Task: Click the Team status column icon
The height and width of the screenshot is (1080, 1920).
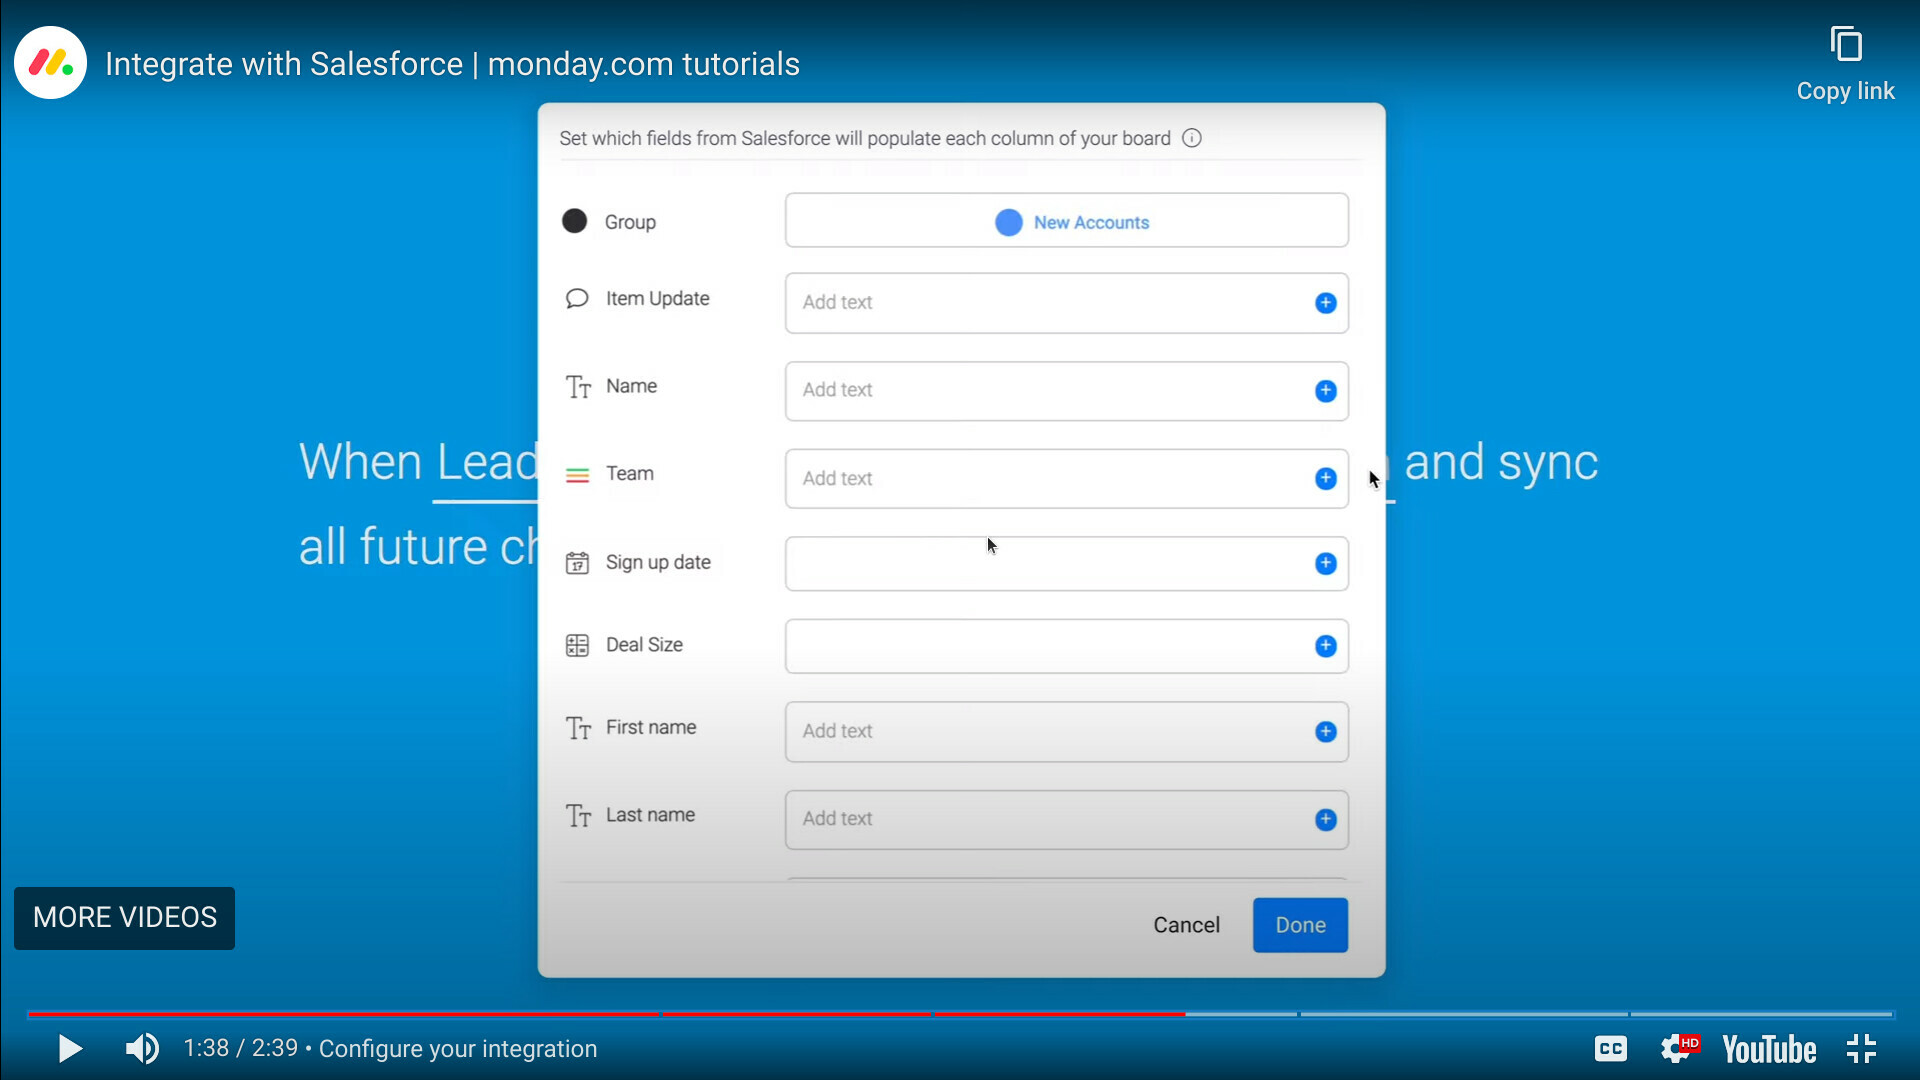Action: click(x=577, y=475)
